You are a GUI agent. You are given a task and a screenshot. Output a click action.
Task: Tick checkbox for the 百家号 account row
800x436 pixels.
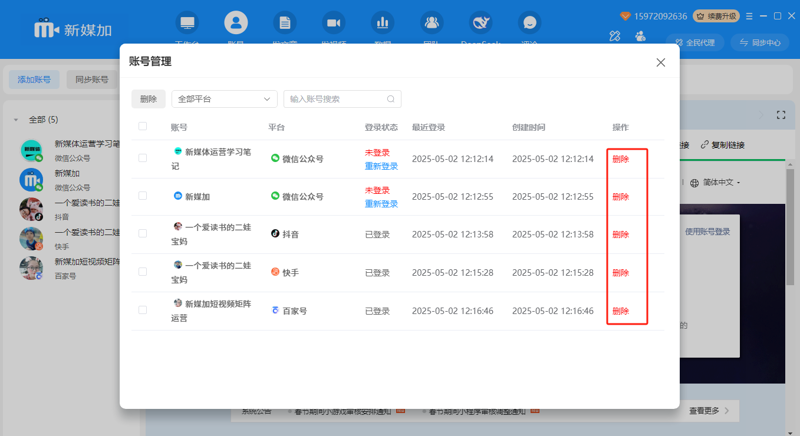pos(142,310)
